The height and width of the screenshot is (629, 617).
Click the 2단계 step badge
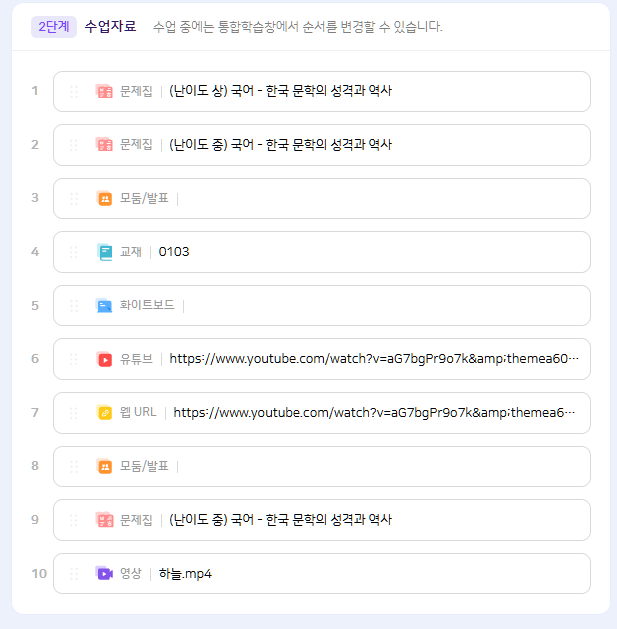tap(54, 26)
